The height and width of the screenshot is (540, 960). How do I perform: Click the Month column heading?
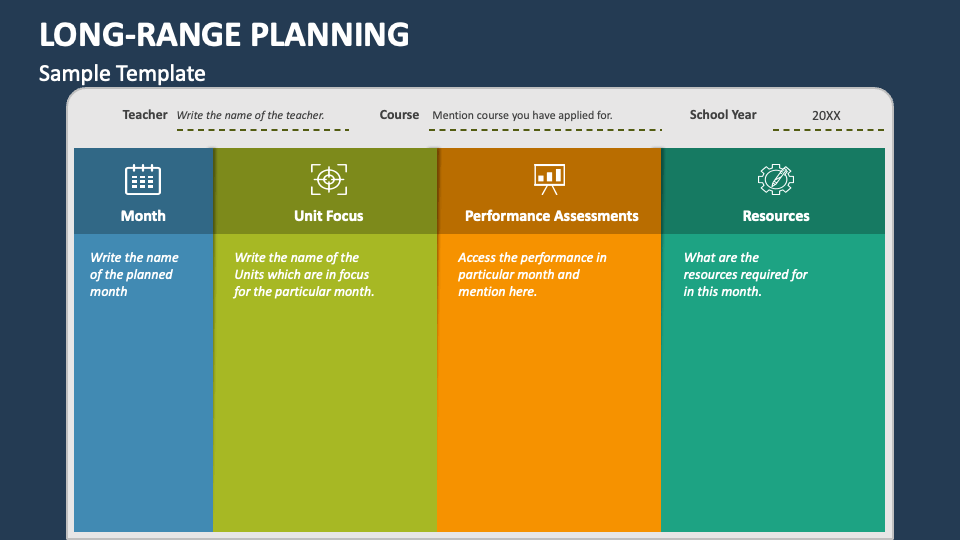pos(143,216)
